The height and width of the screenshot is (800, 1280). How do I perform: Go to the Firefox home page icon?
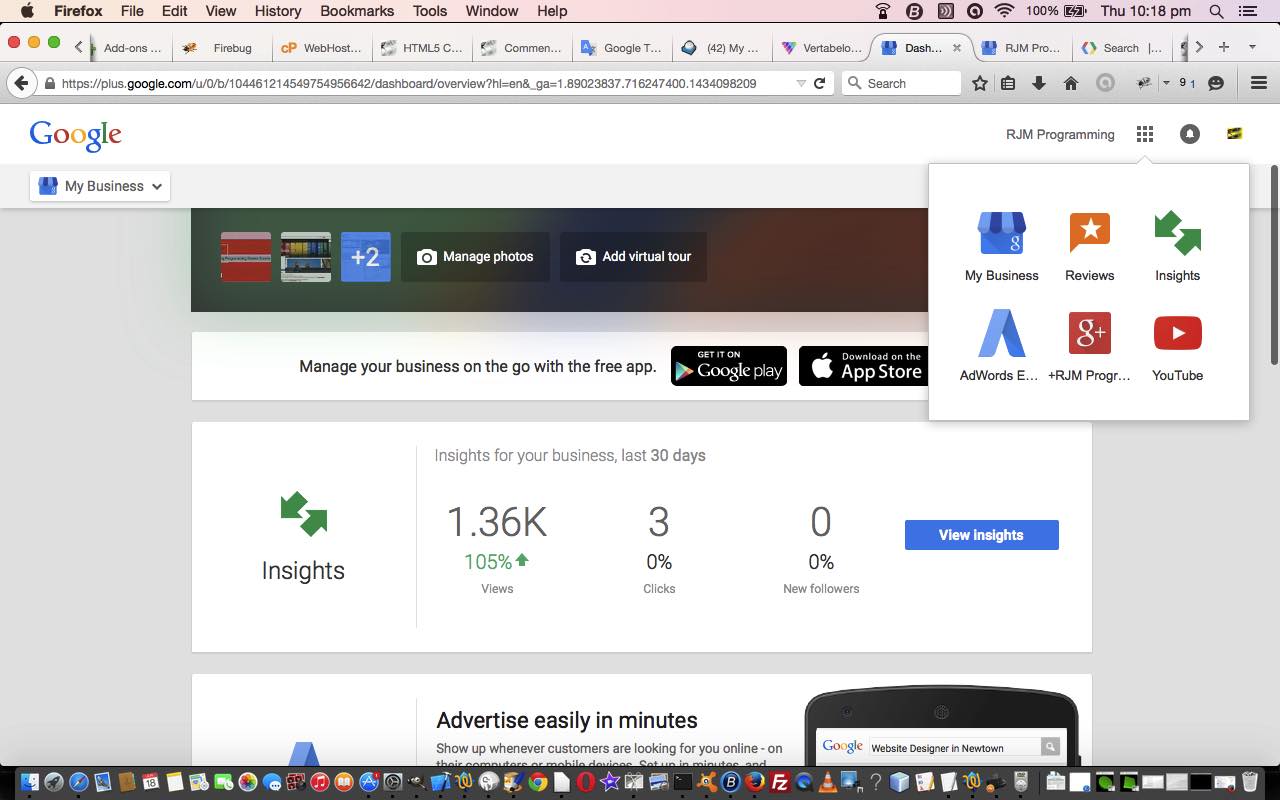tap(1071, 83)
